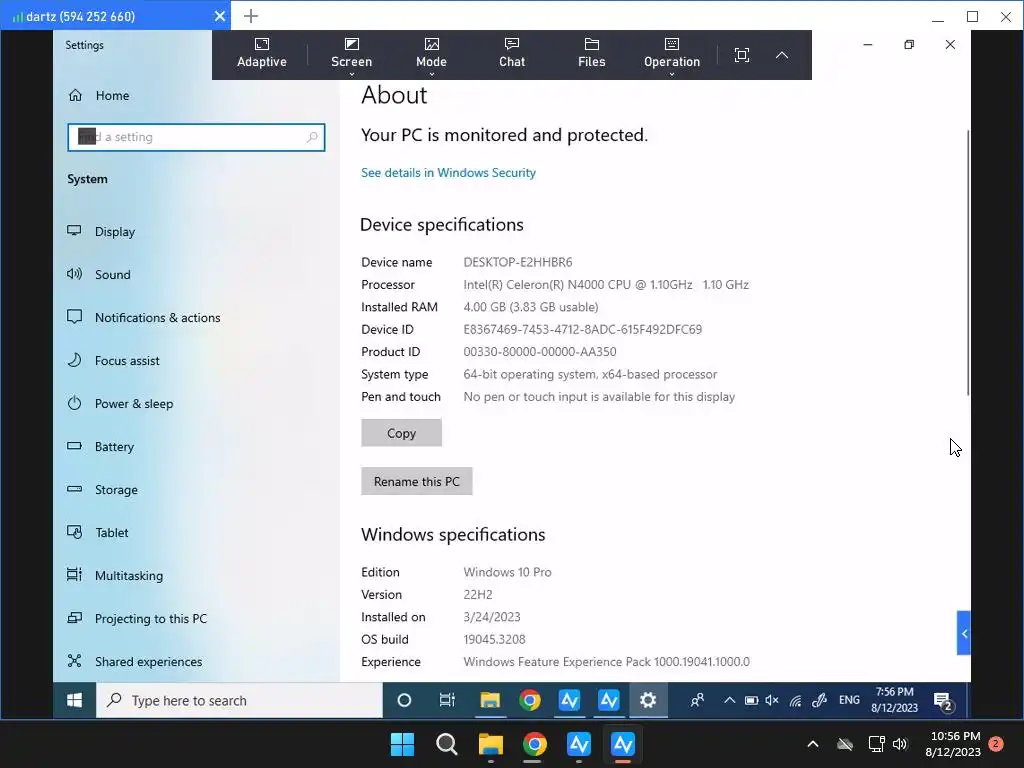Collapse the remote toolbar with up chevron

[x=782, y=55]
